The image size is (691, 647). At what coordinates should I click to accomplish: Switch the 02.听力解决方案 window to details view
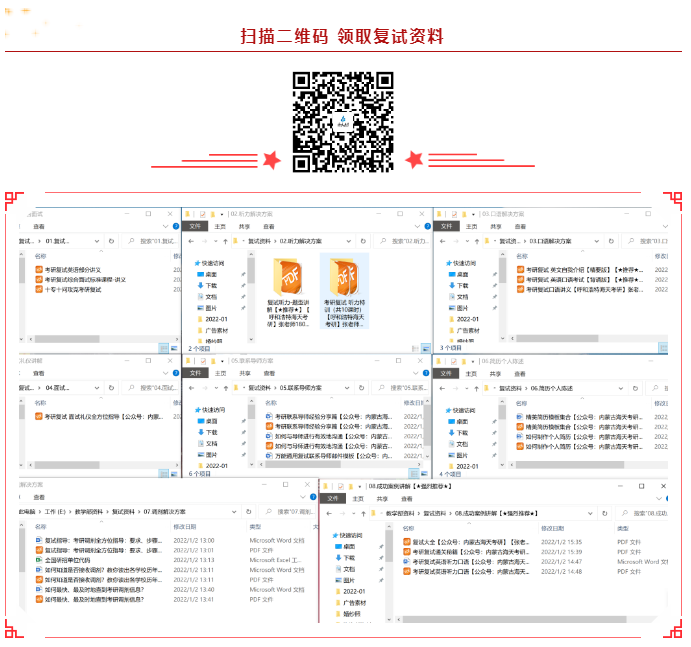[x=415, y=349]
